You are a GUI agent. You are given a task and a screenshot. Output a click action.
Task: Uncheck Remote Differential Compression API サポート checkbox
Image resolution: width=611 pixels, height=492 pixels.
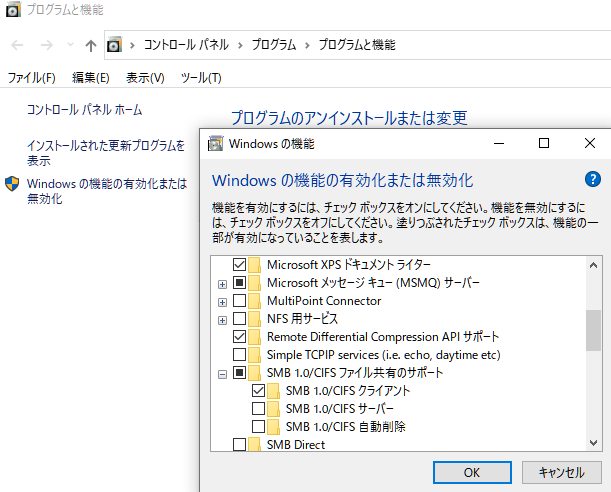(239, 336)
